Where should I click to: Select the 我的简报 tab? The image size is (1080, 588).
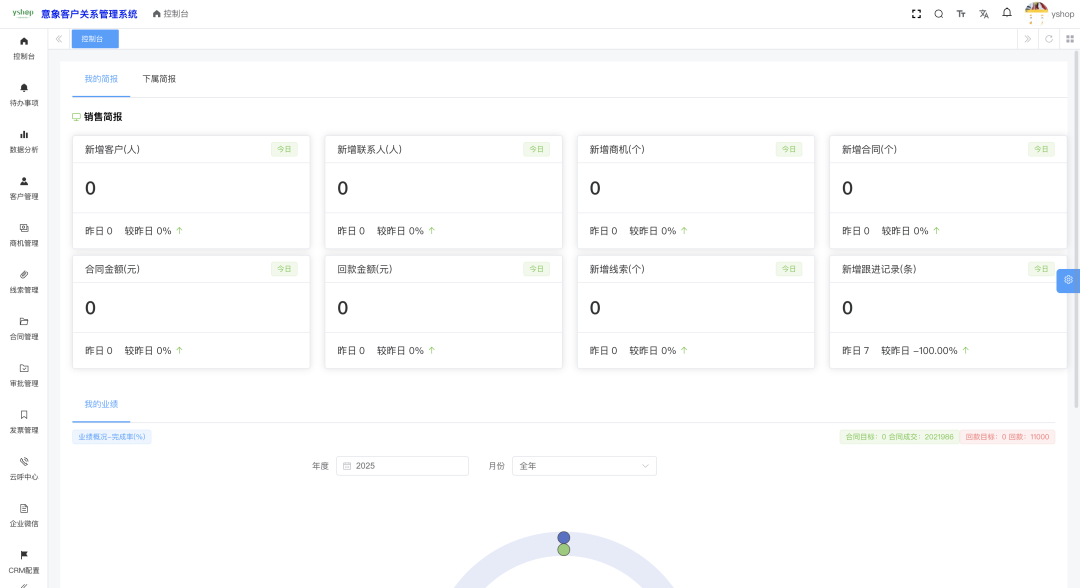tap(100, 78)
